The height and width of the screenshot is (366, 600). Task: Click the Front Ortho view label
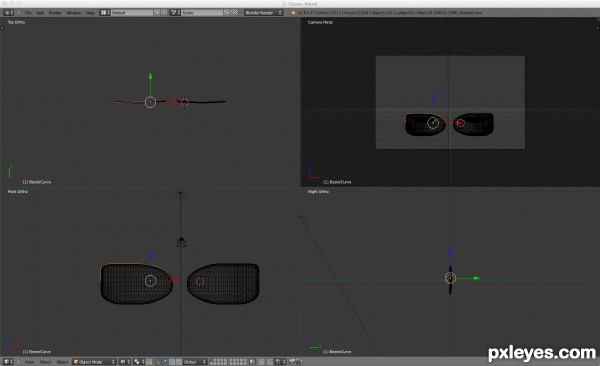pos(18,191)
